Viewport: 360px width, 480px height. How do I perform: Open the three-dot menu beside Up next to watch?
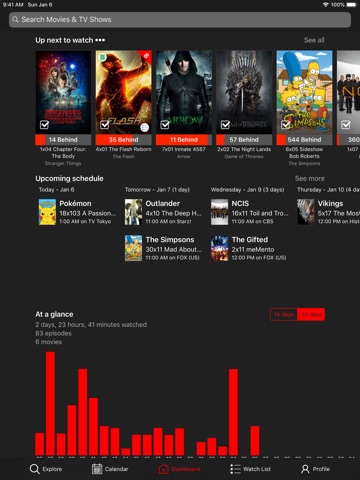coord(100,40)
